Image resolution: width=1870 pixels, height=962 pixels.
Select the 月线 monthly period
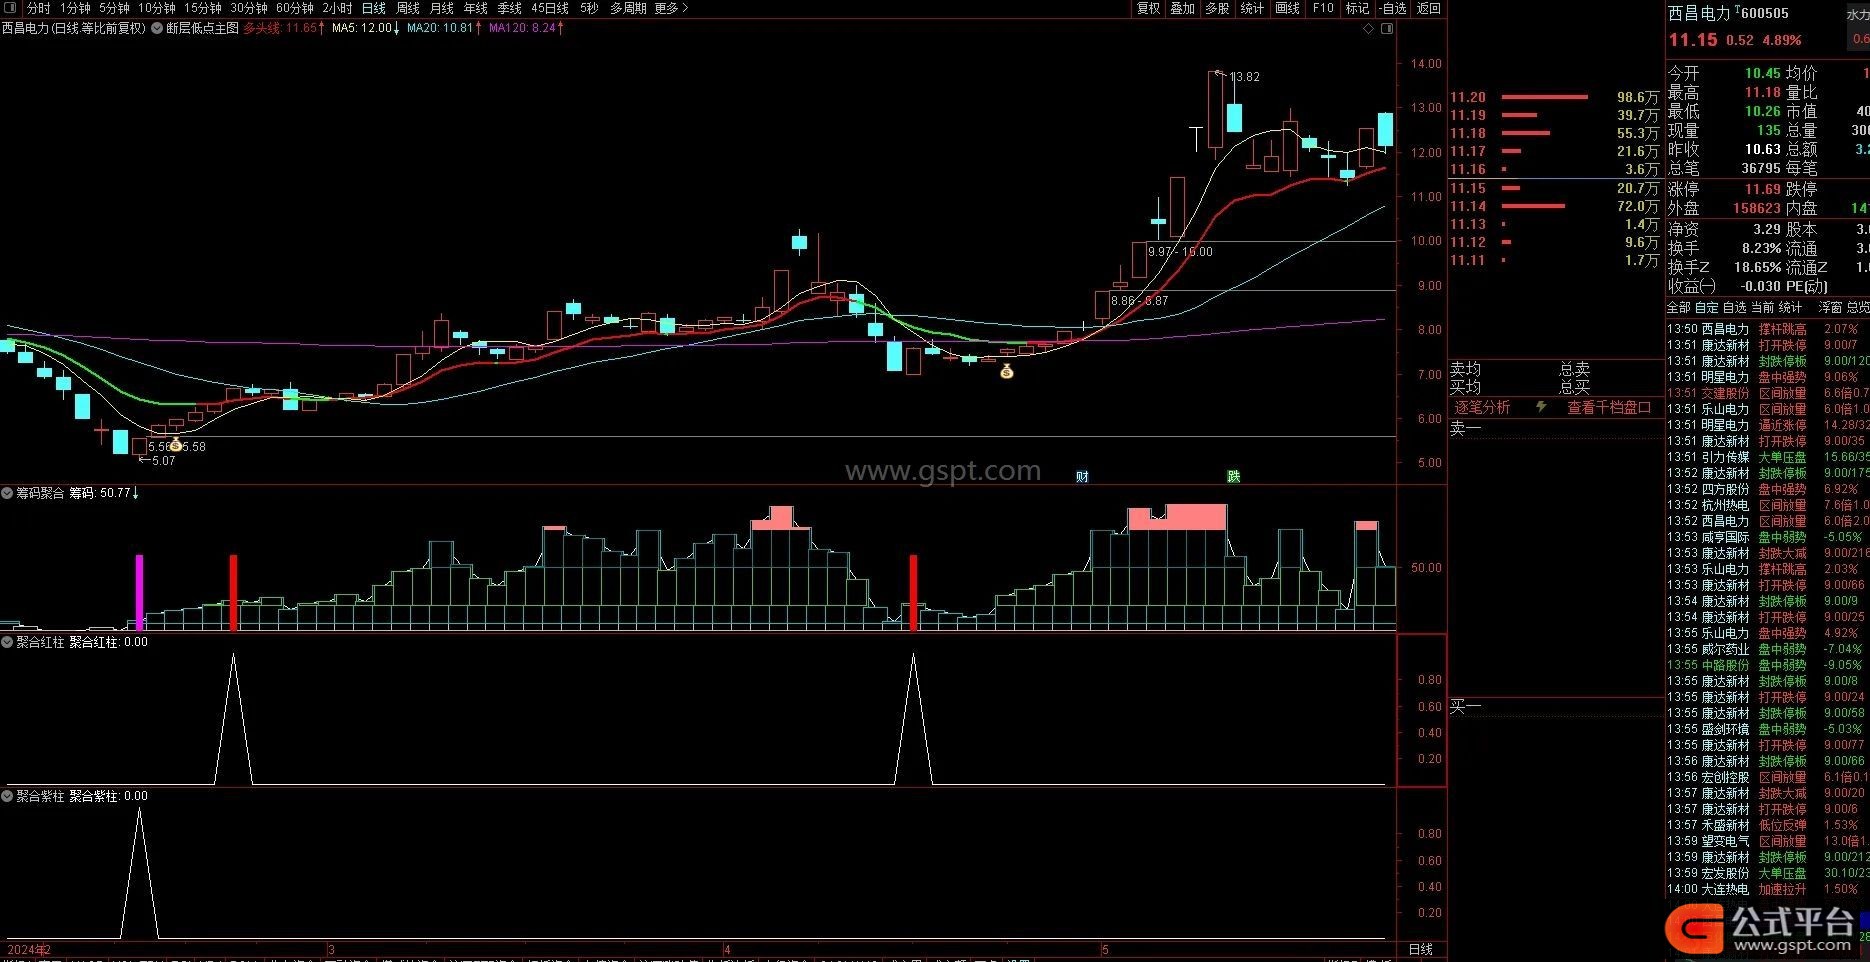442,8
